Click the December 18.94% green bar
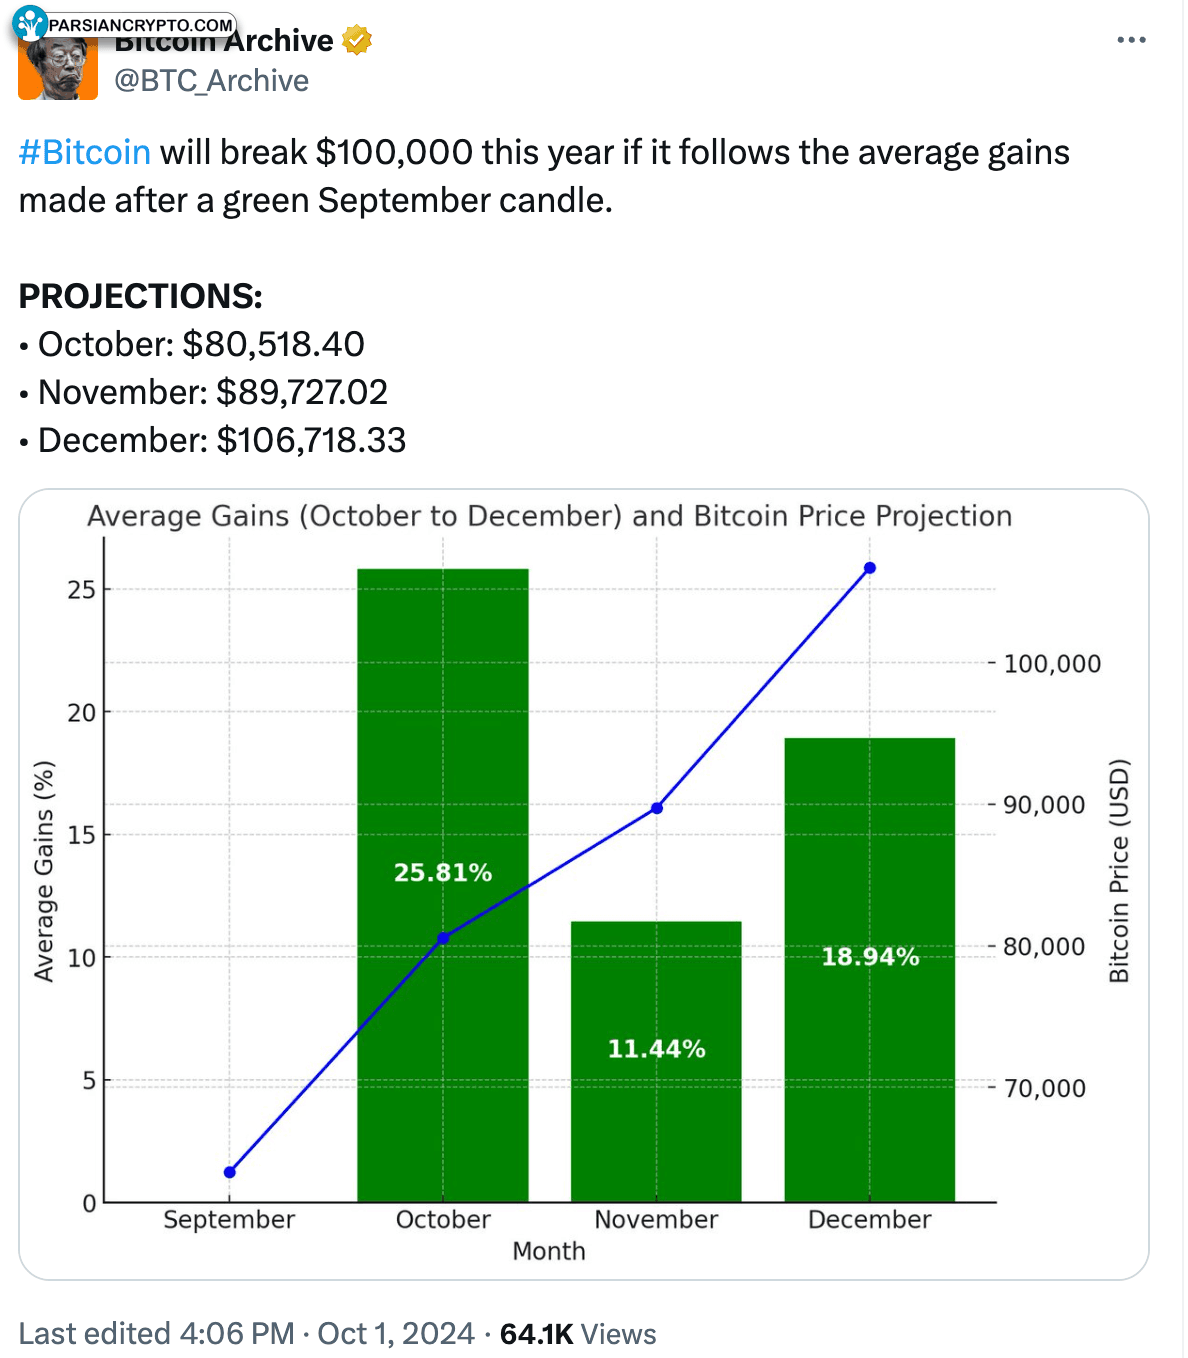 [x=870, y=969]
